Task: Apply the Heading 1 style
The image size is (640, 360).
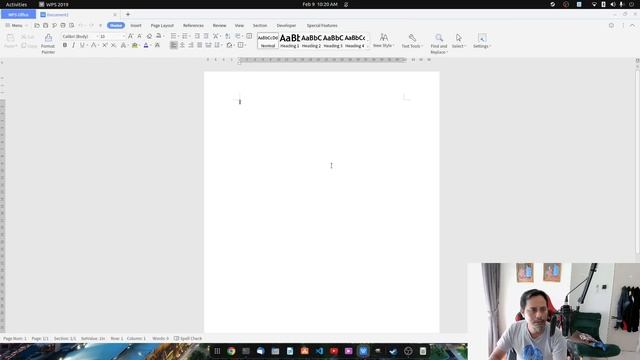Action: click(289, 41)
